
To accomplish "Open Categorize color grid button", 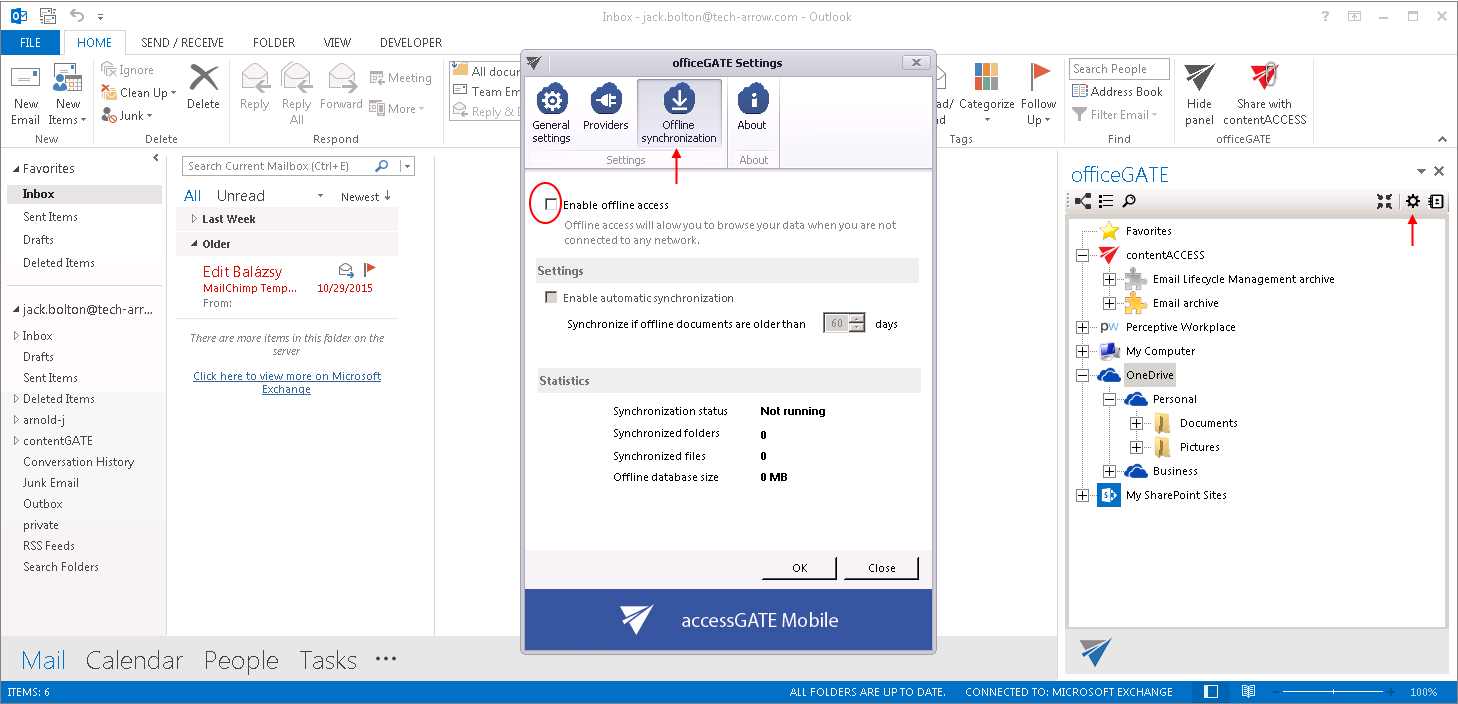I will click(986, 94).
